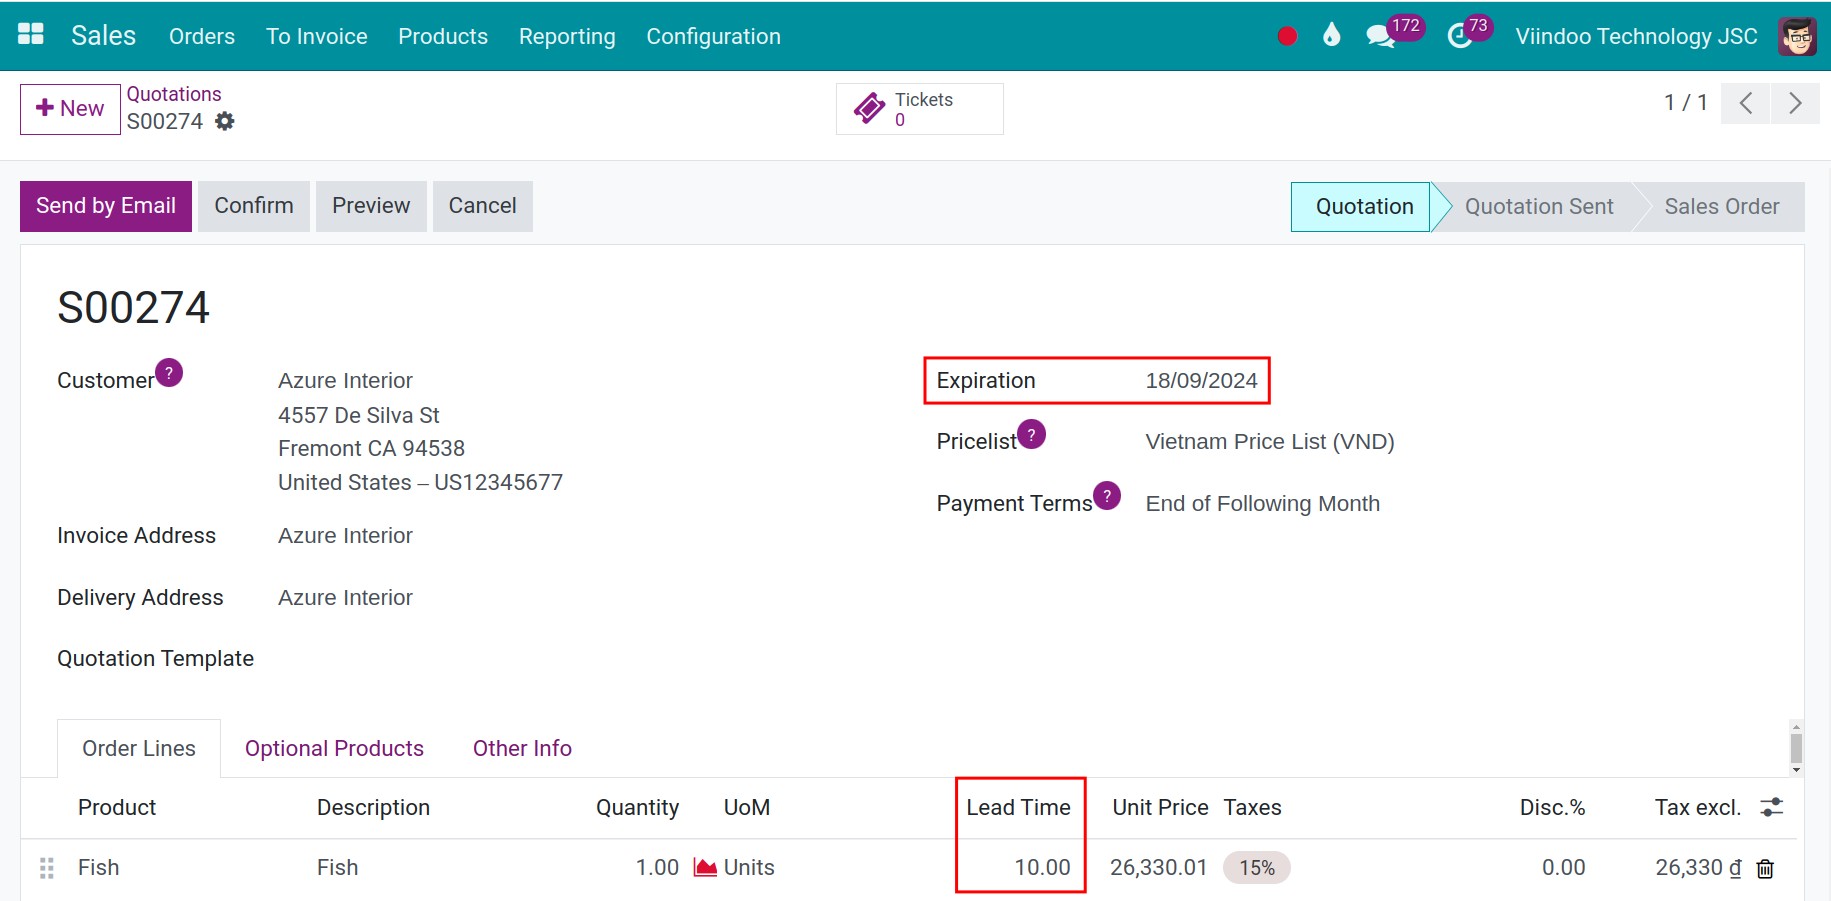Delete the Fish order line trash icon
Screen dimensions: 1831x901
coord(1765,869)
